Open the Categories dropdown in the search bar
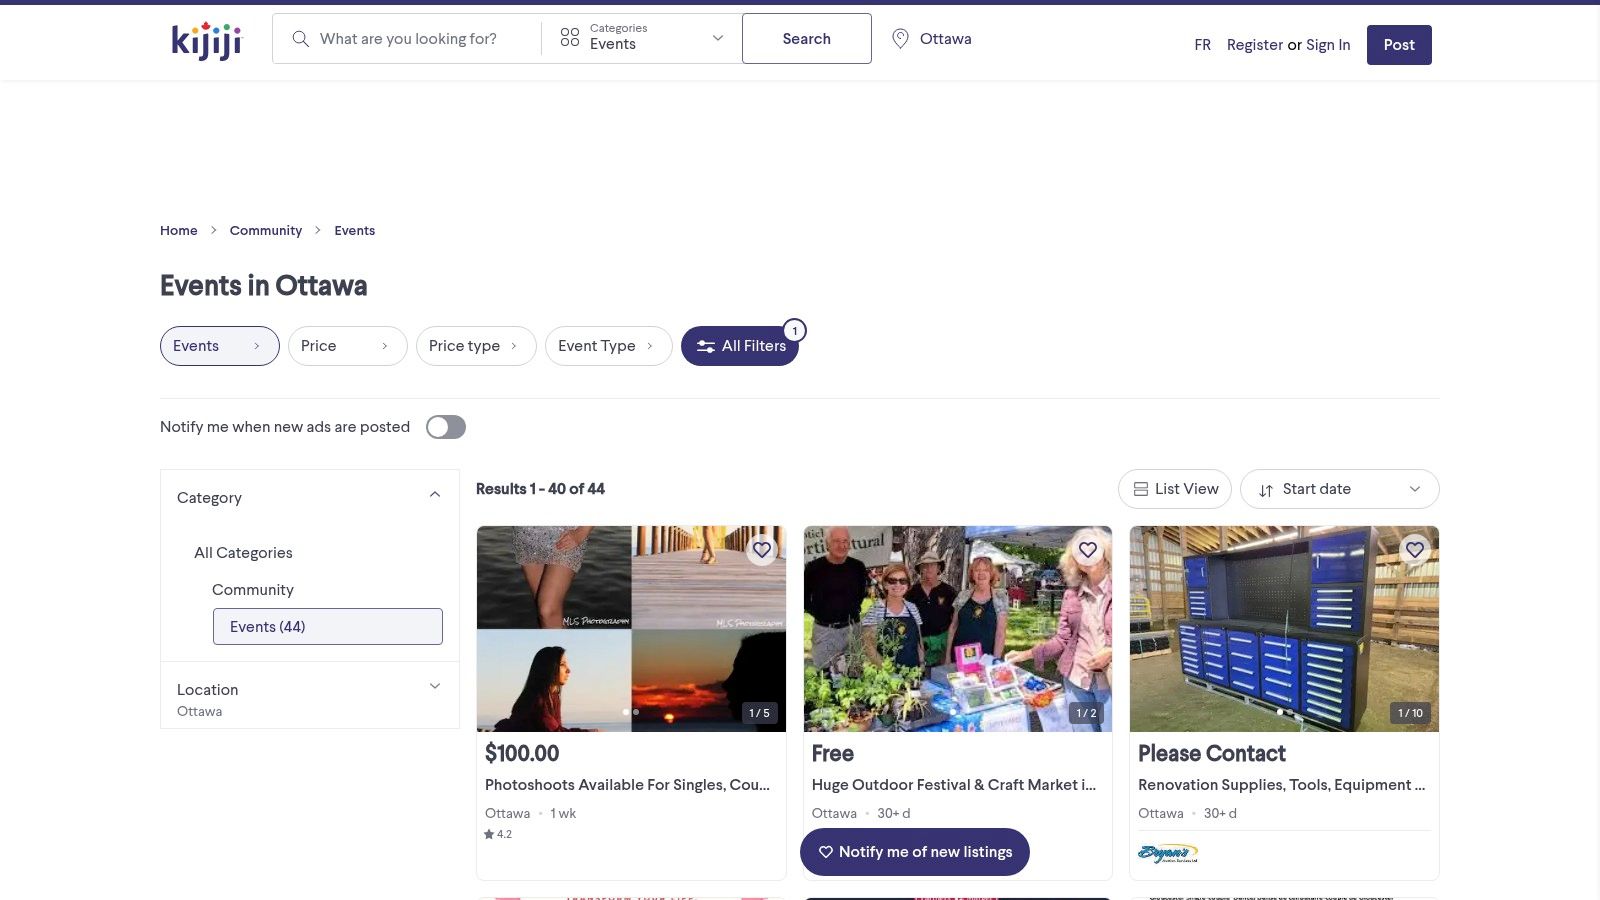Viewport: 1600px width, 900px height. (641, 38)
